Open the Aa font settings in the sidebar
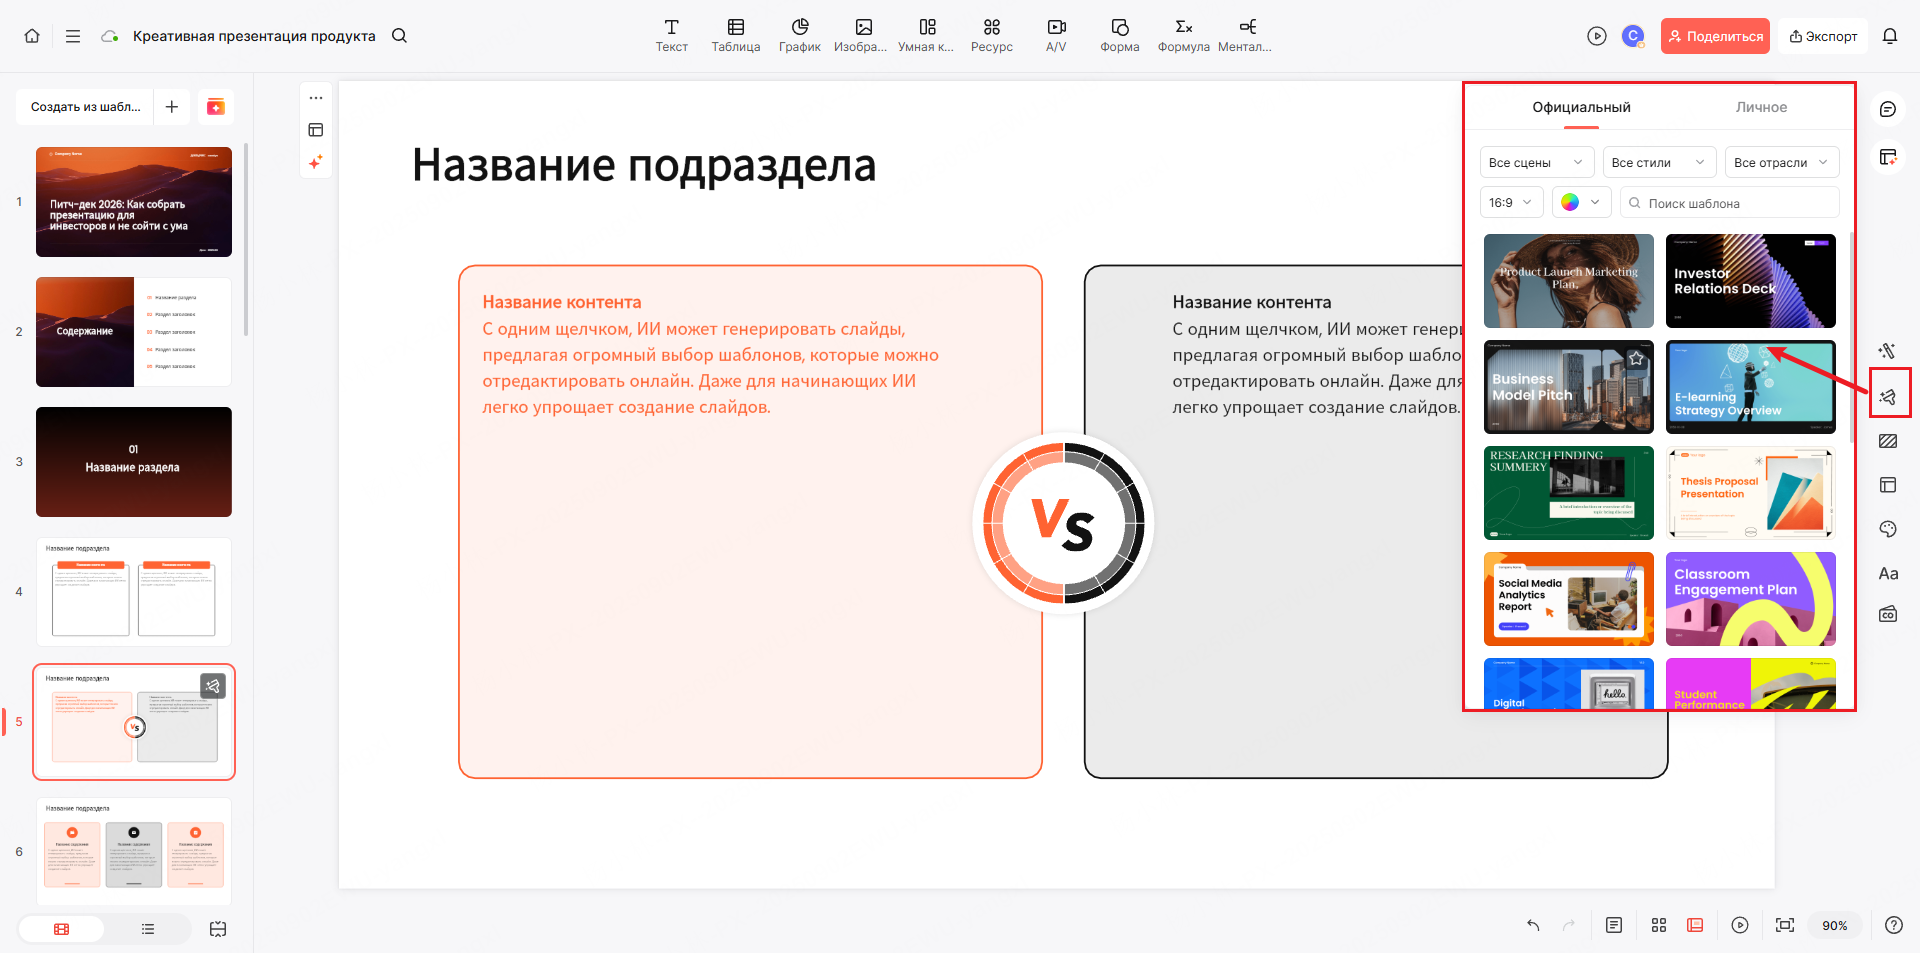 (x=1888, y=573)
